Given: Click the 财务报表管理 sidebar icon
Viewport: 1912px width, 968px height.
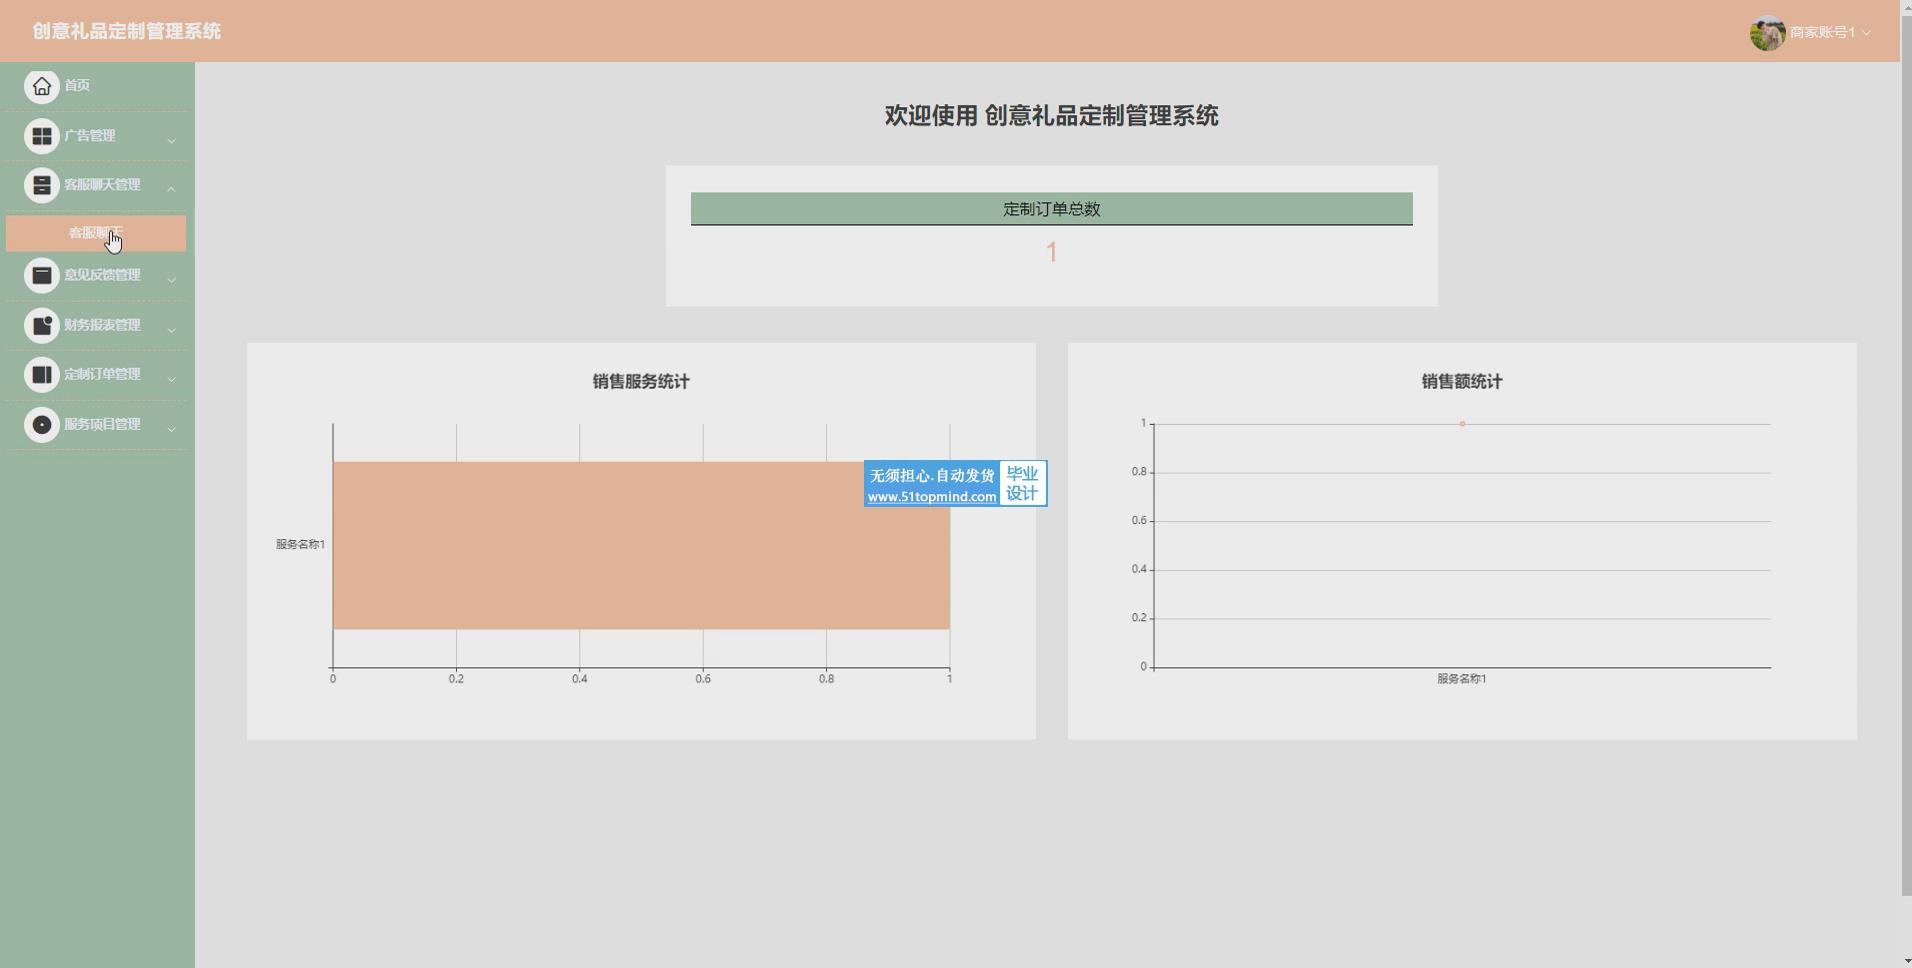Looking at the screenshot, I should [42, 325].
